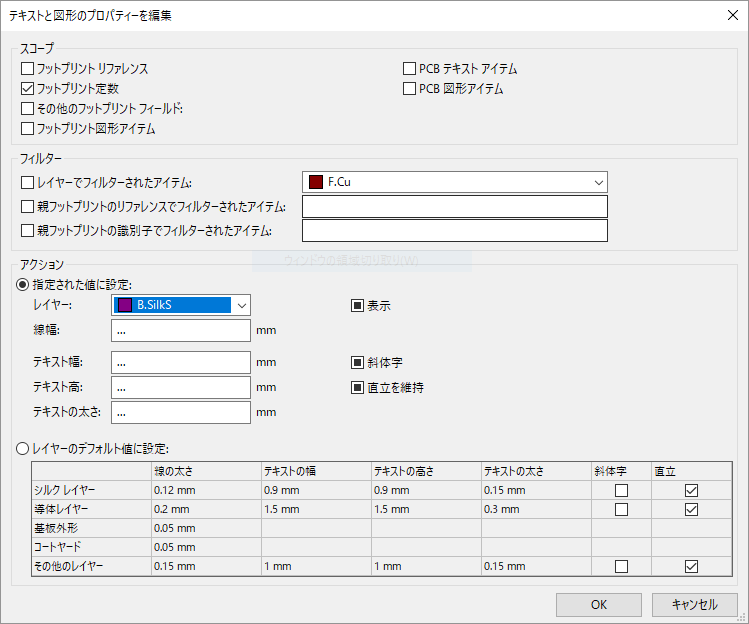Click the テキストの太さ input field

pos(181,412)
